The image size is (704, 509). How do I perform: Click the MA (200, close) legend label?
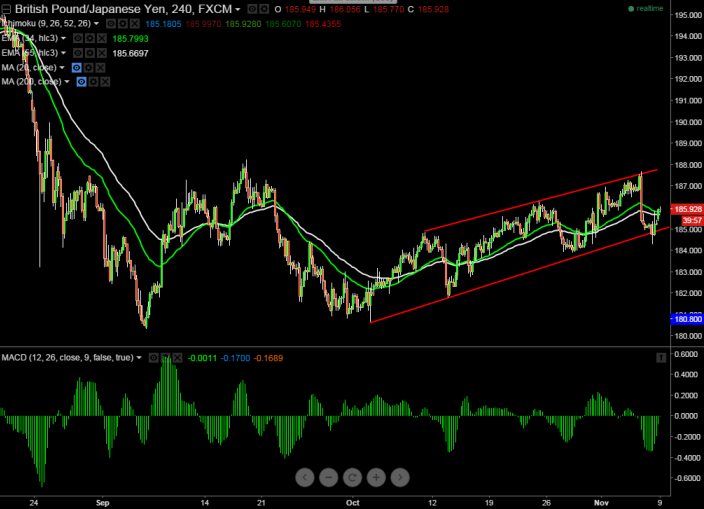click(31, 82)
